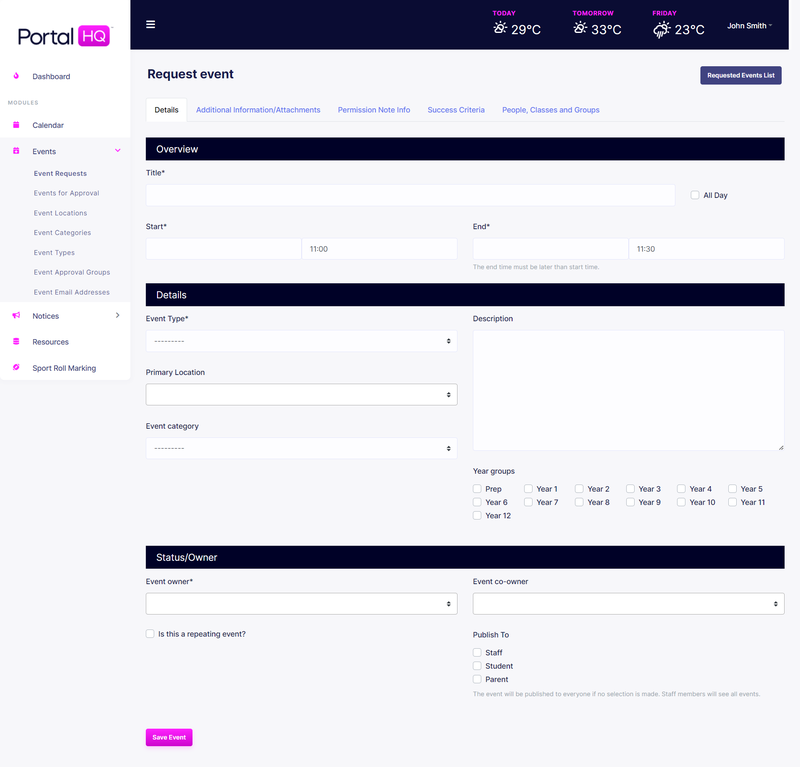Select the Calendar module icon in sidebar
The width and height of the screenshot is (800, 767).
(x=15, y=124)
